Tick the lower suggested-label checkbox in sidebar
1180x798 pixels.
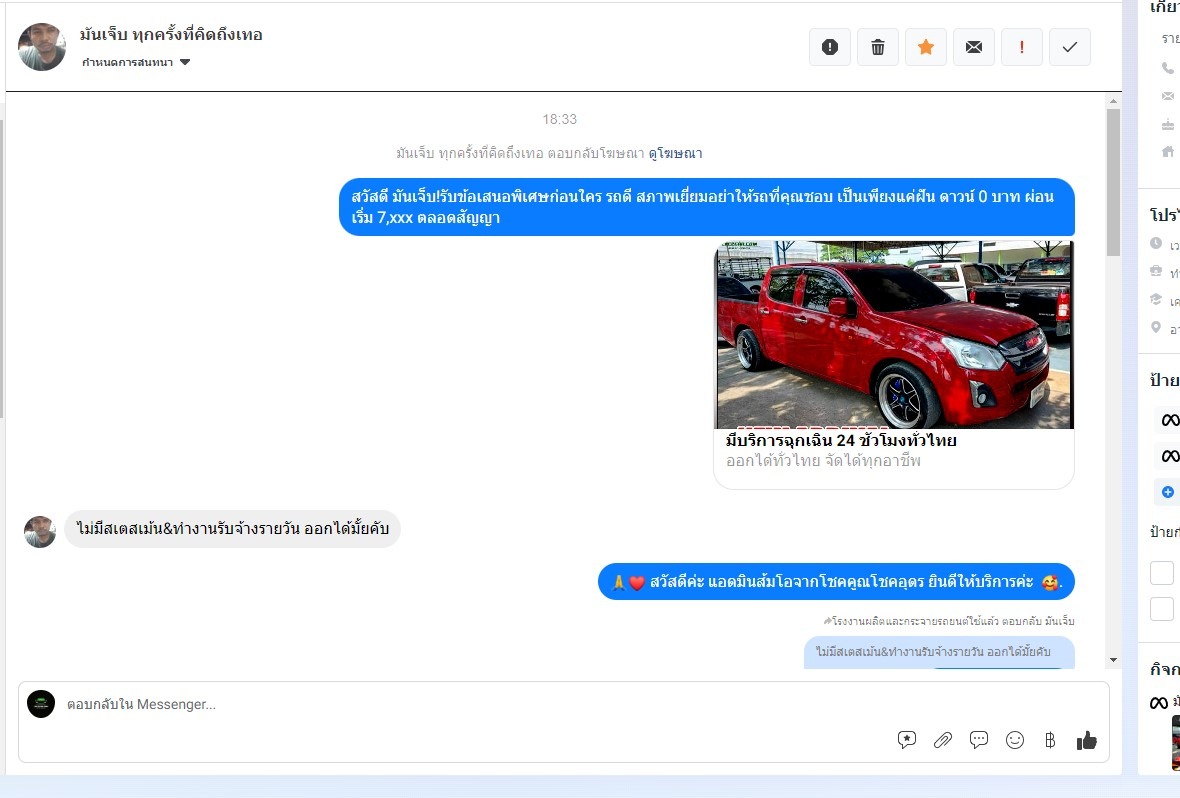[x=1161, y=608]
